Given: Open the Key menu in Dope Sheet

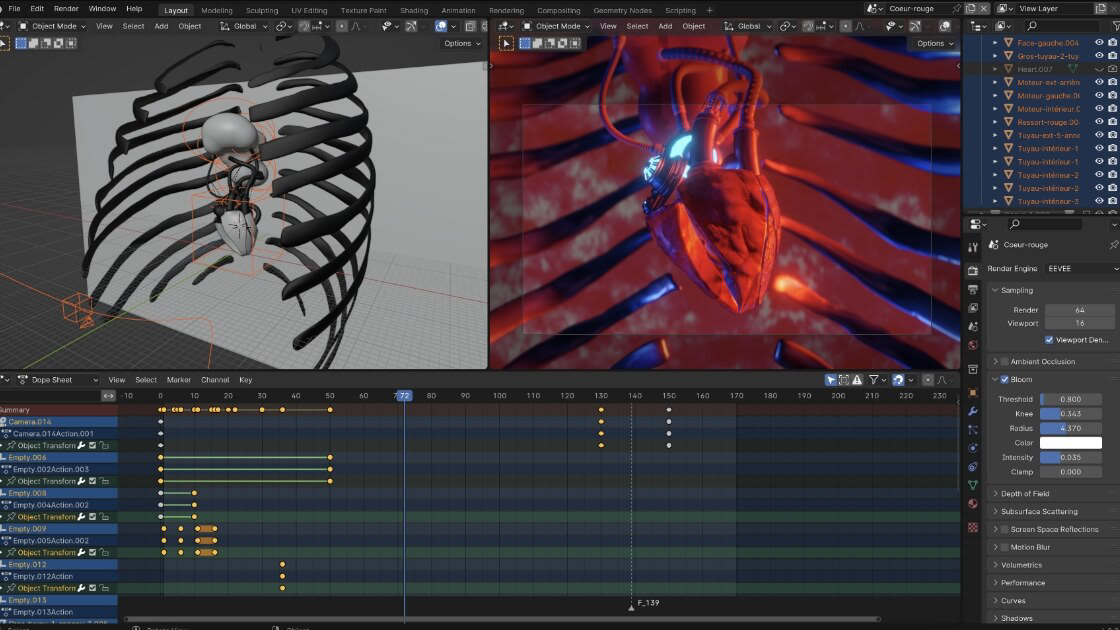Looking at the screenshot, I should pos(246,380).
